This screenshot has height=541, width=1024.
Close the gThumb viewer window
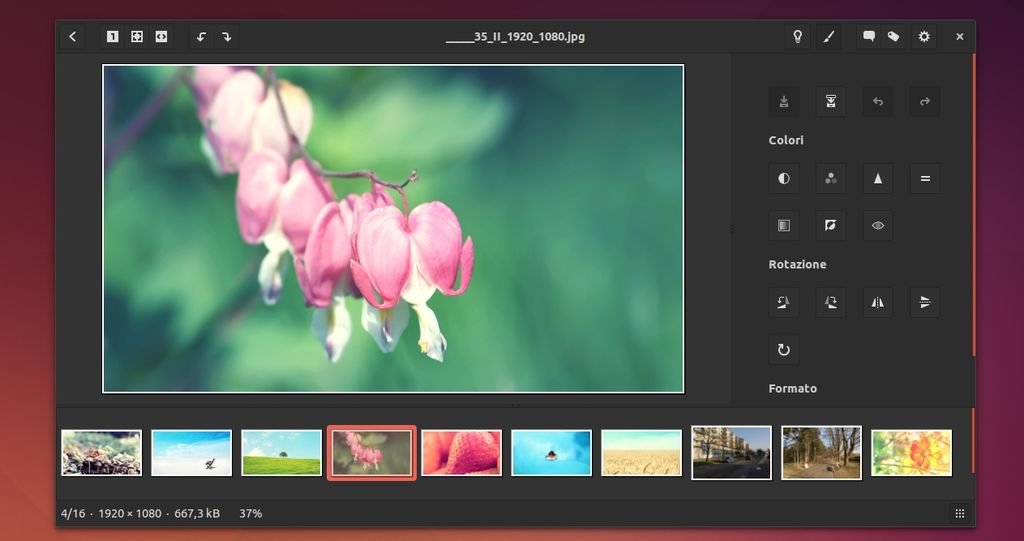[959, 37]
